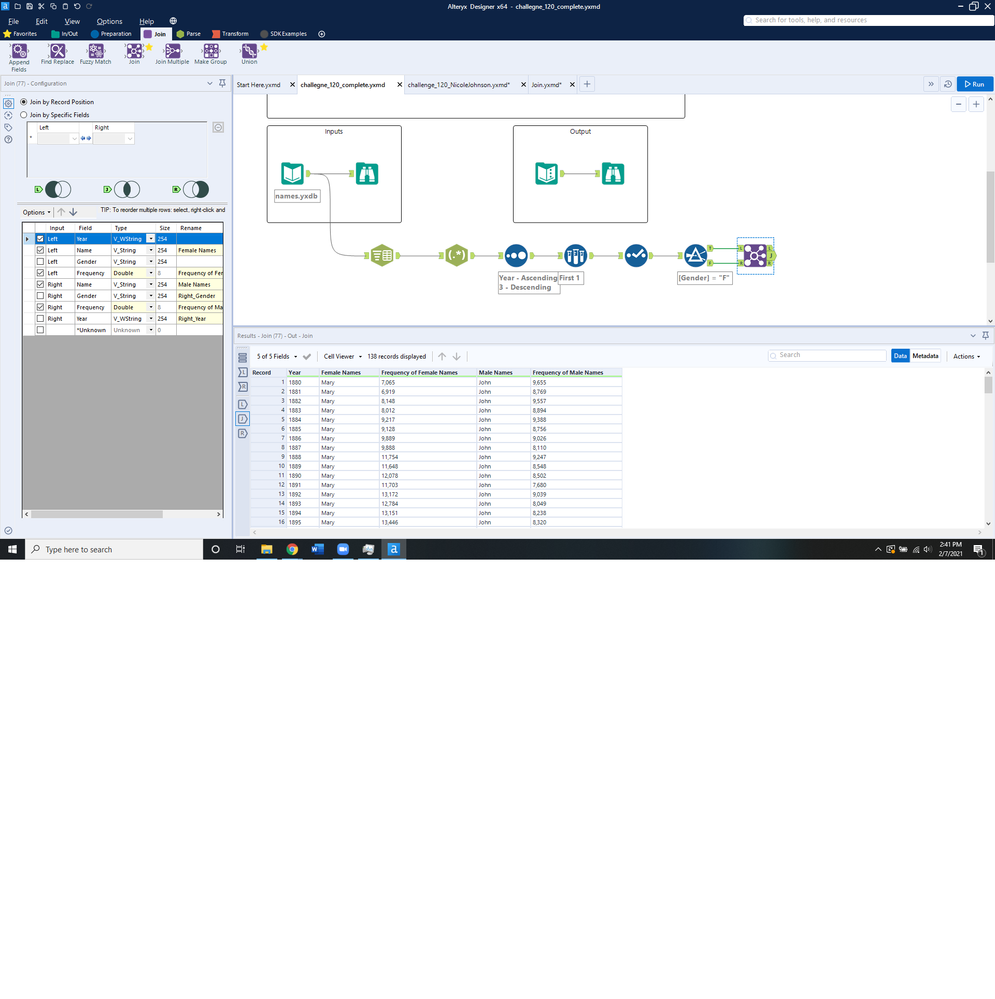This screenshot has height=999, width=995.
Task: Uncheck the Left Name field
Action: click(40, 250)
